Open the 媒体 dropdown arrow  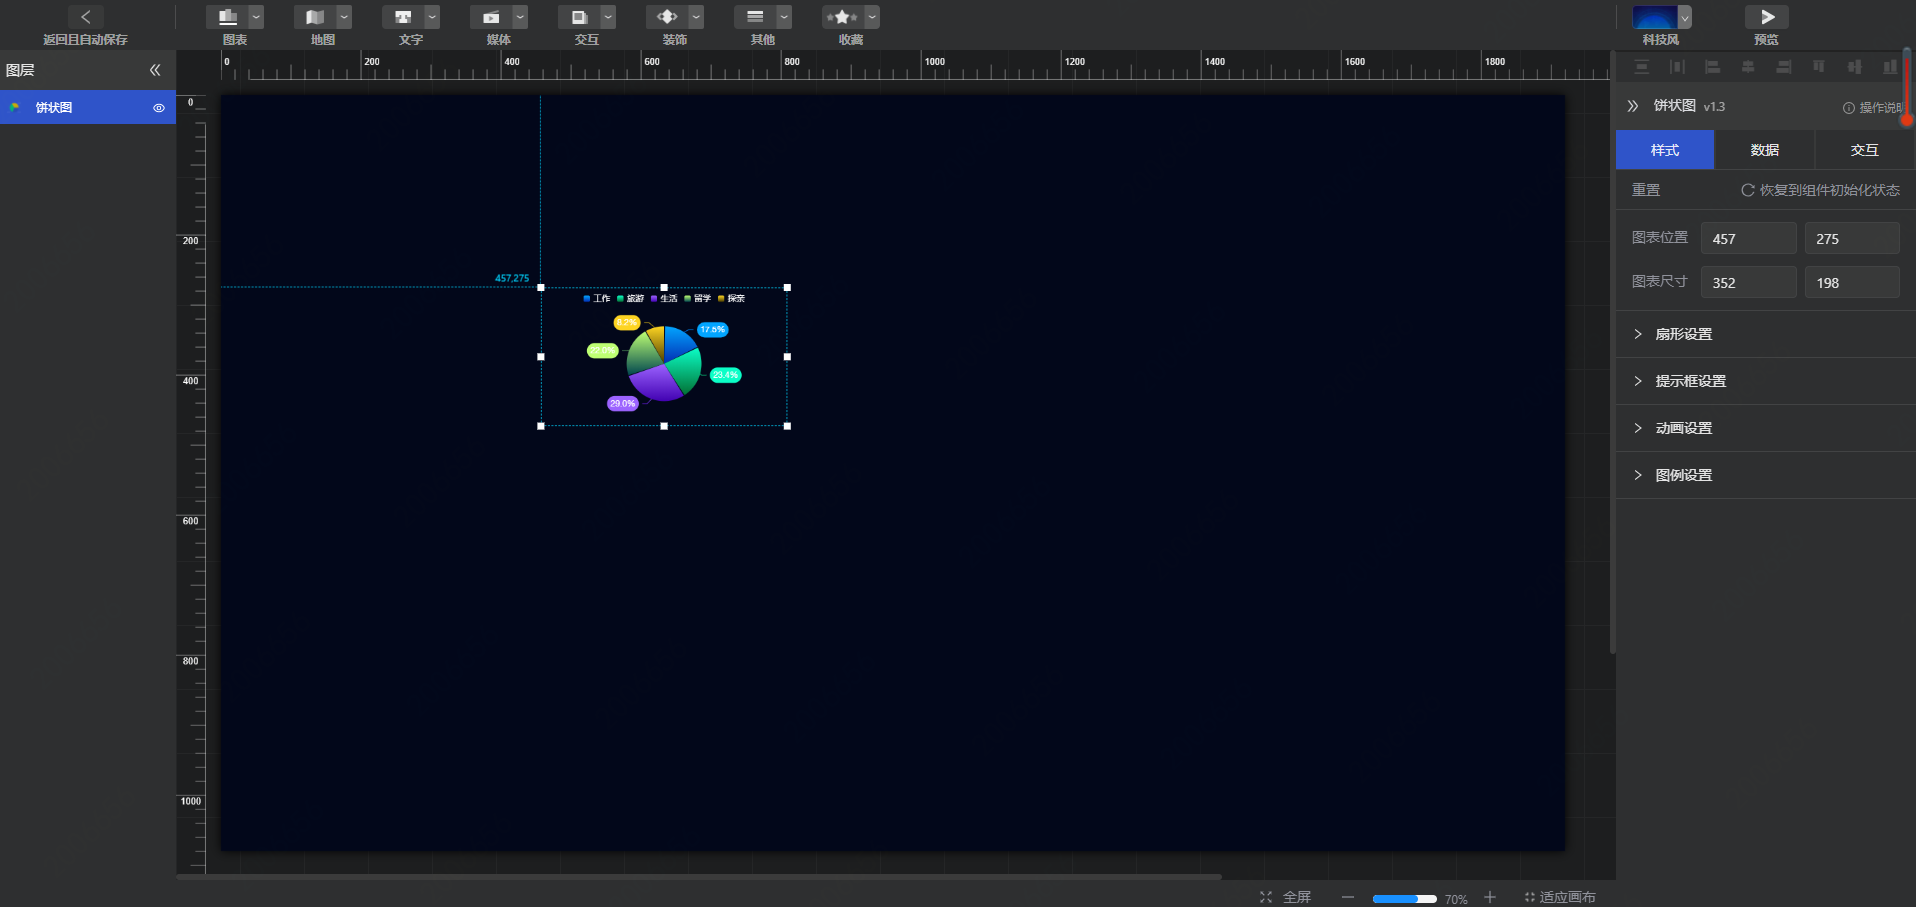[520, 17]
